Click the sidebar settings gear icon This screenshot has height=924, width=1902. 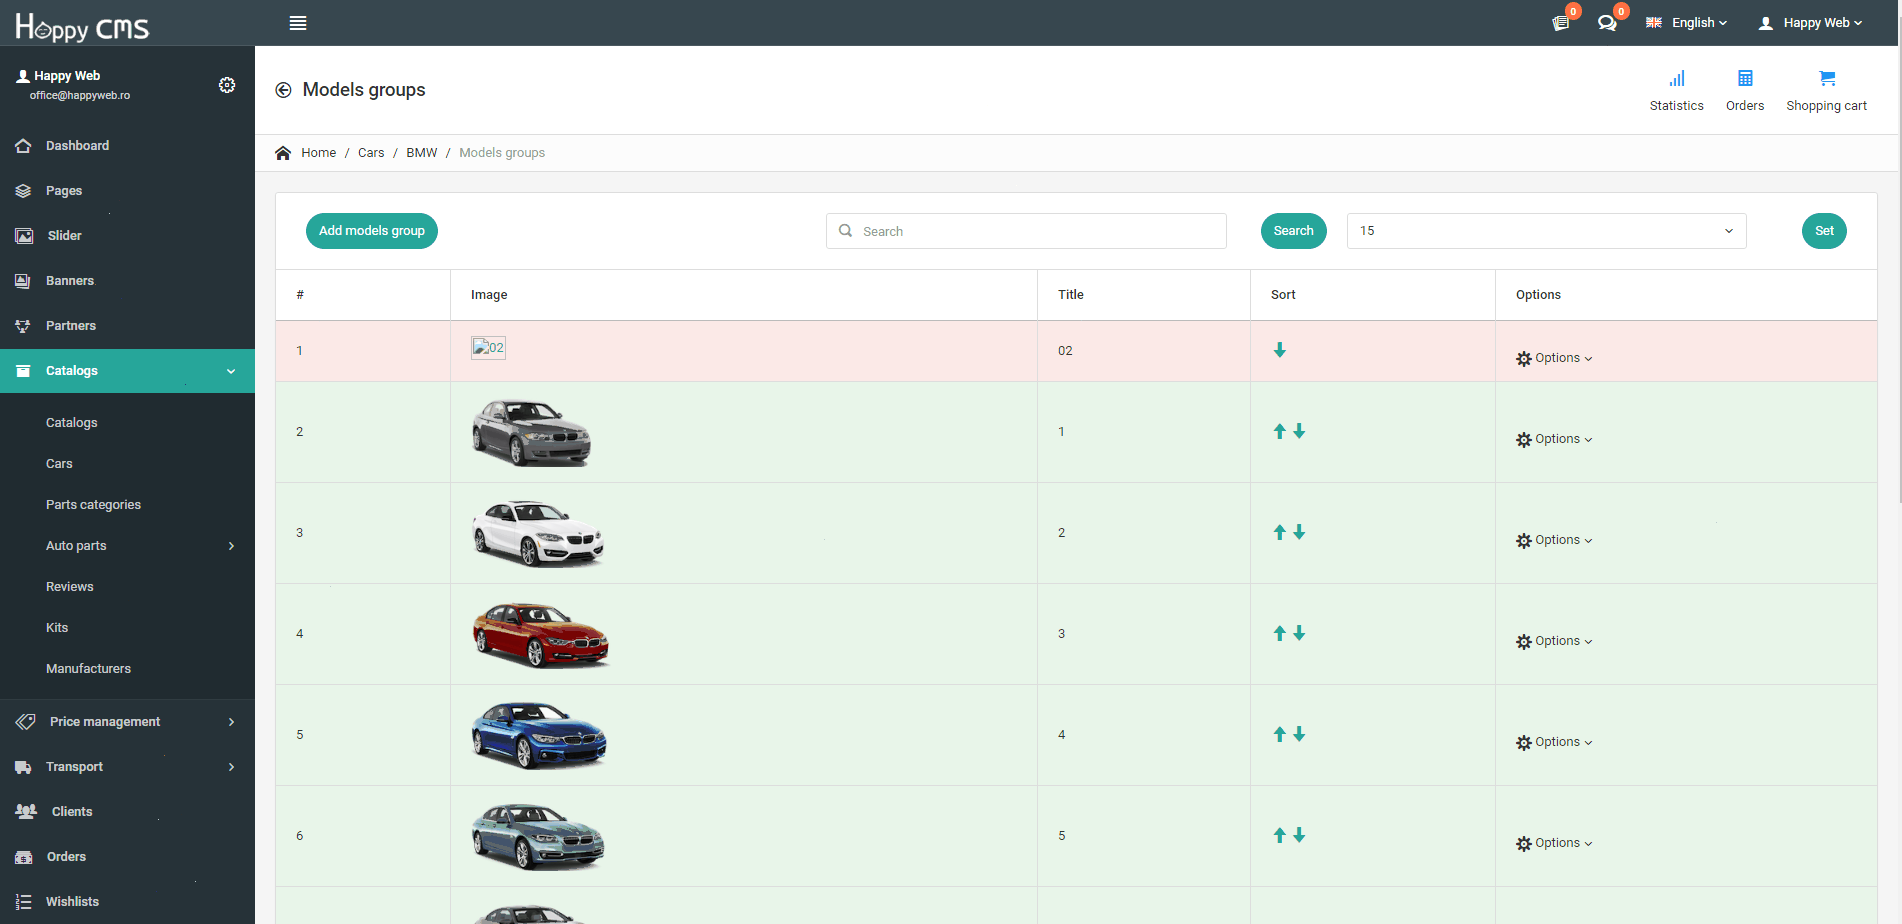click(227, 85)
